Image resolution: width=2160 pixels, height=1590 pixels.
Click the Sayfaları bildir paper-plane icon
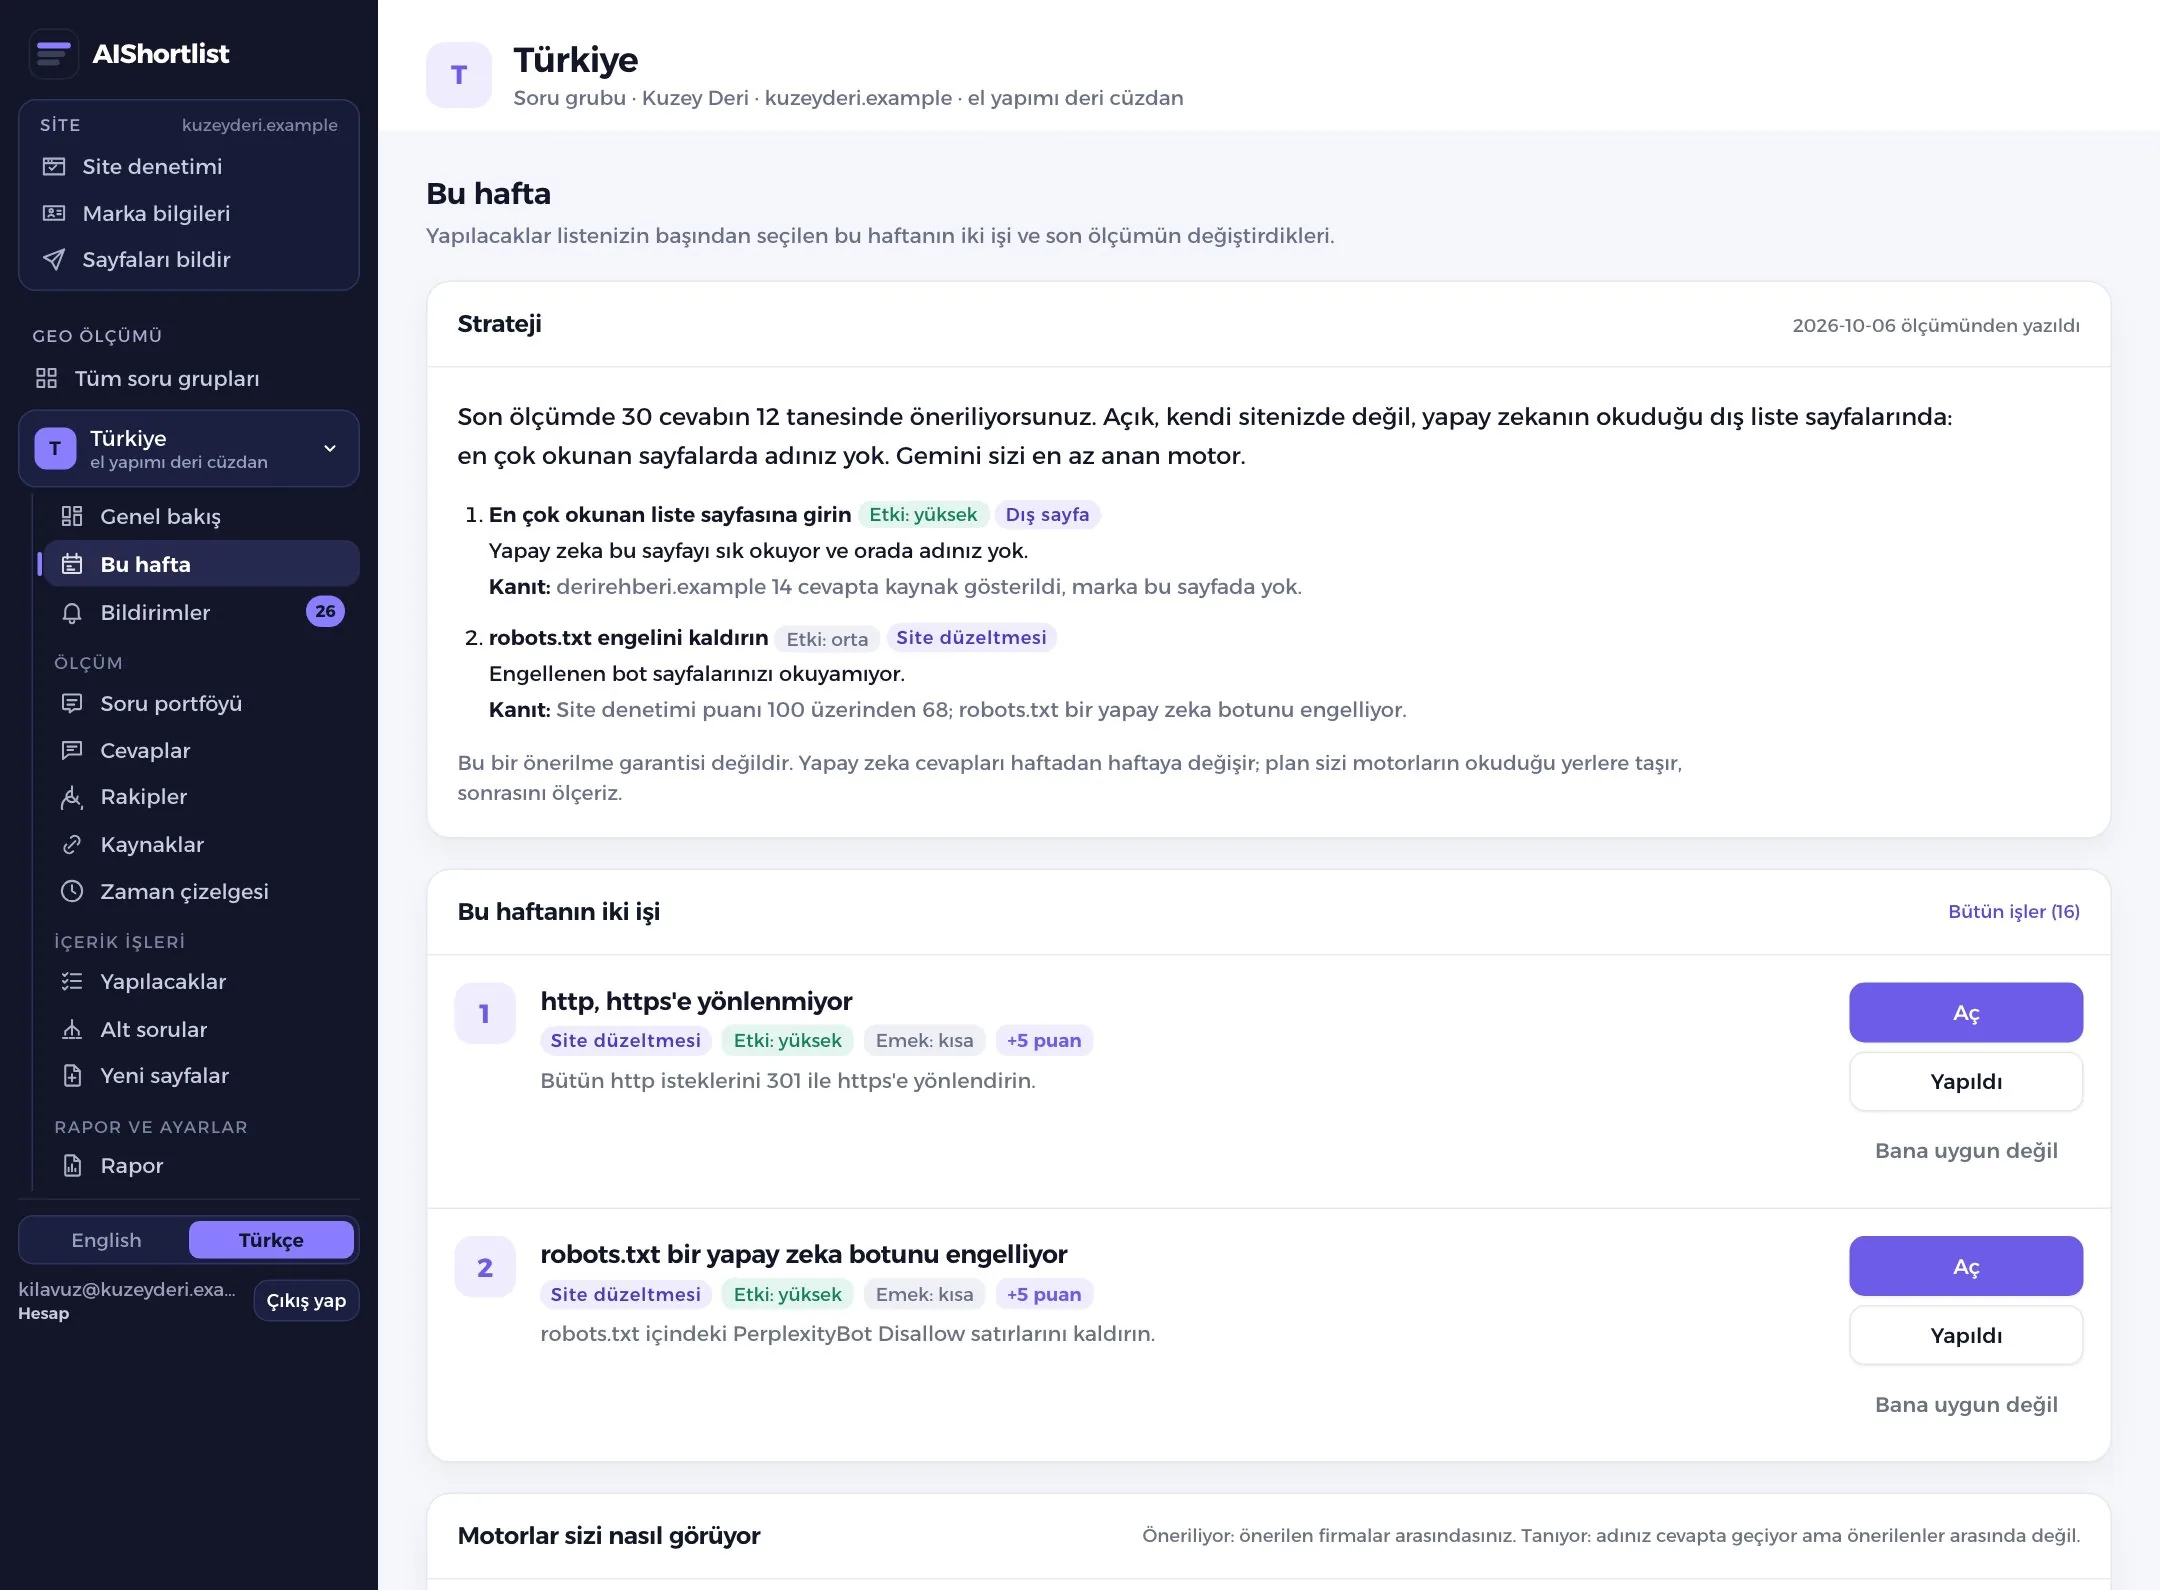(54, 260)
